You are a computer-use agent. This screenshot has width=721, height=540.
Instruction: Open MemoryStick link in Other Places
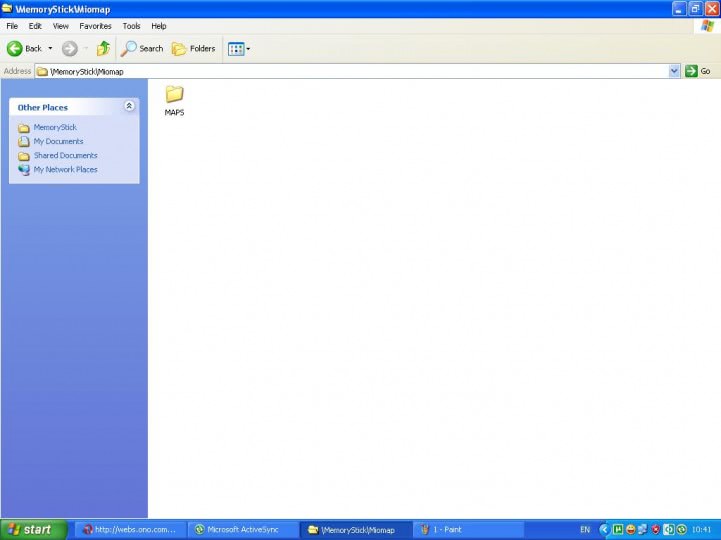[54, 127]
